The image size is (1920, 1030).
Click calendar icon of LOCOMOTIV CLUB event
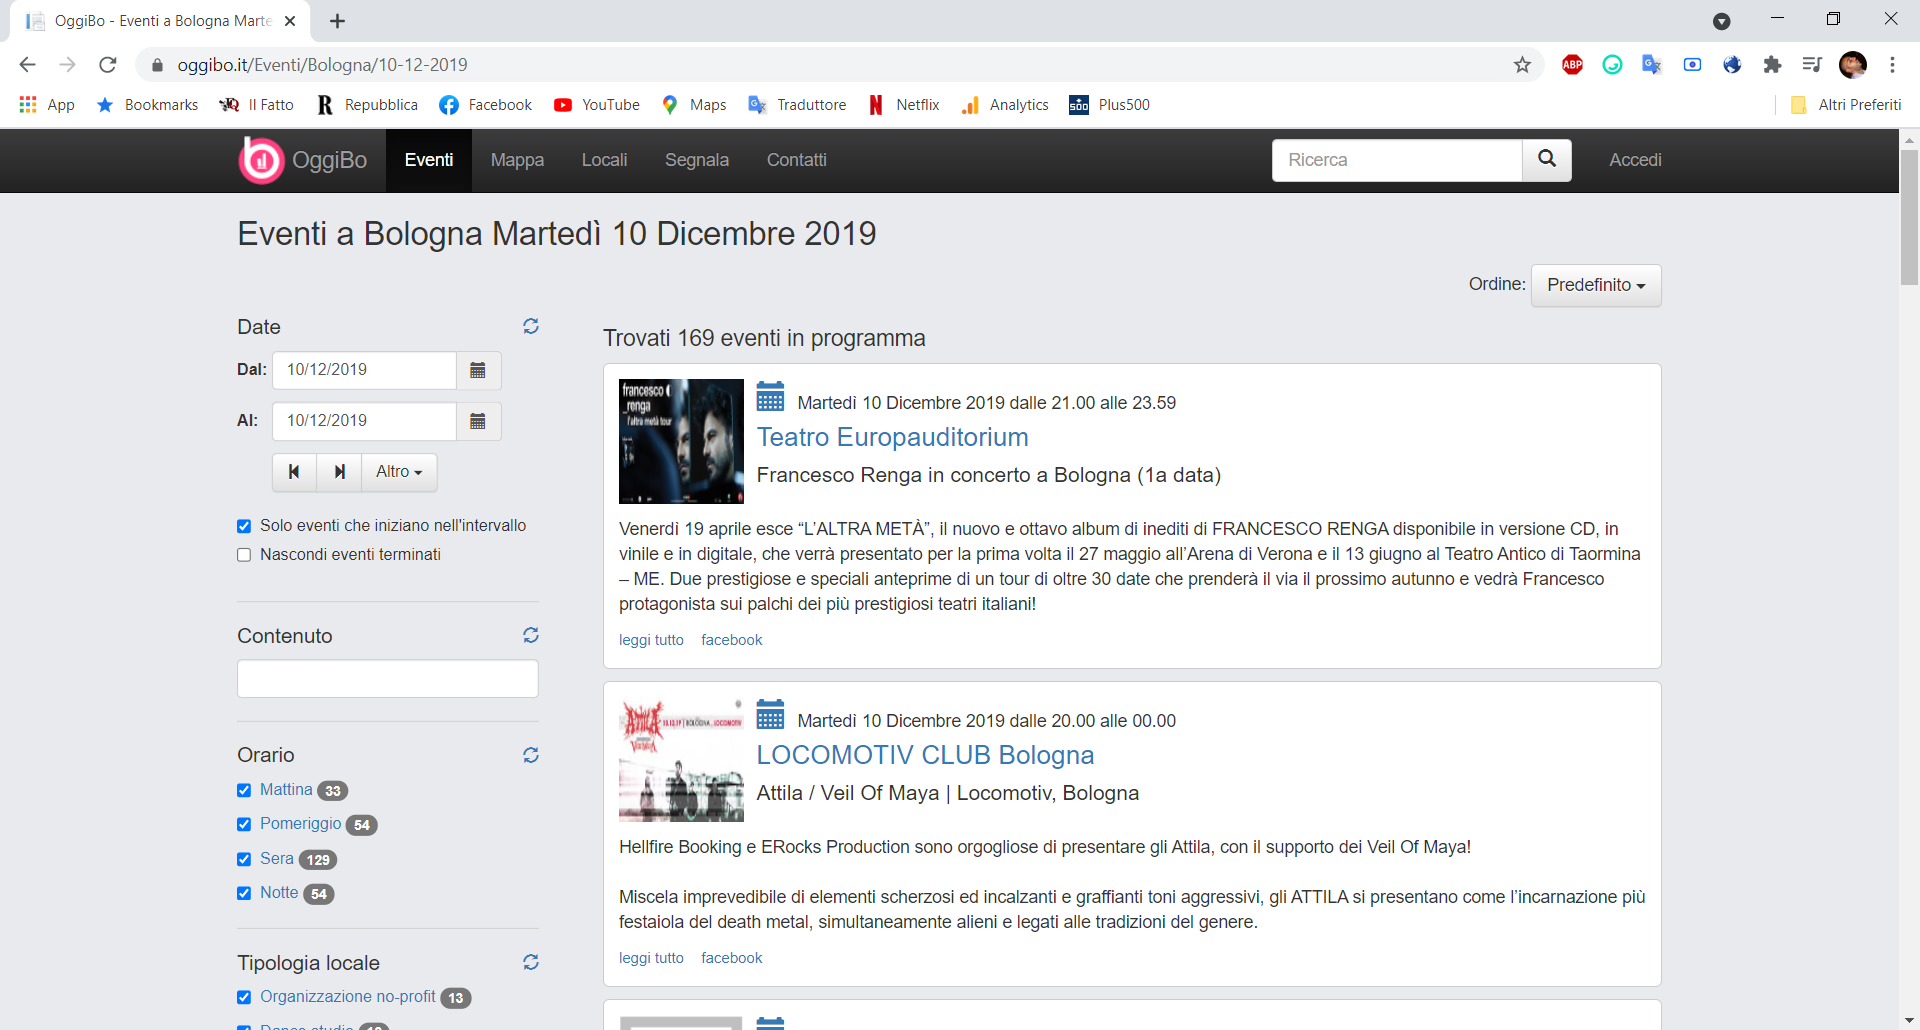coord(770,715)
